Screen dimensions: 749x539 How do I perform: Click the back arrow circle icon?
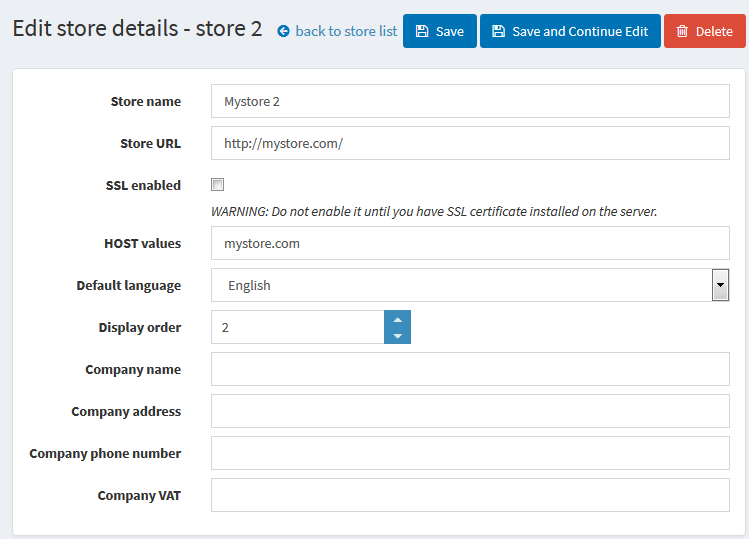pos(283,31)
